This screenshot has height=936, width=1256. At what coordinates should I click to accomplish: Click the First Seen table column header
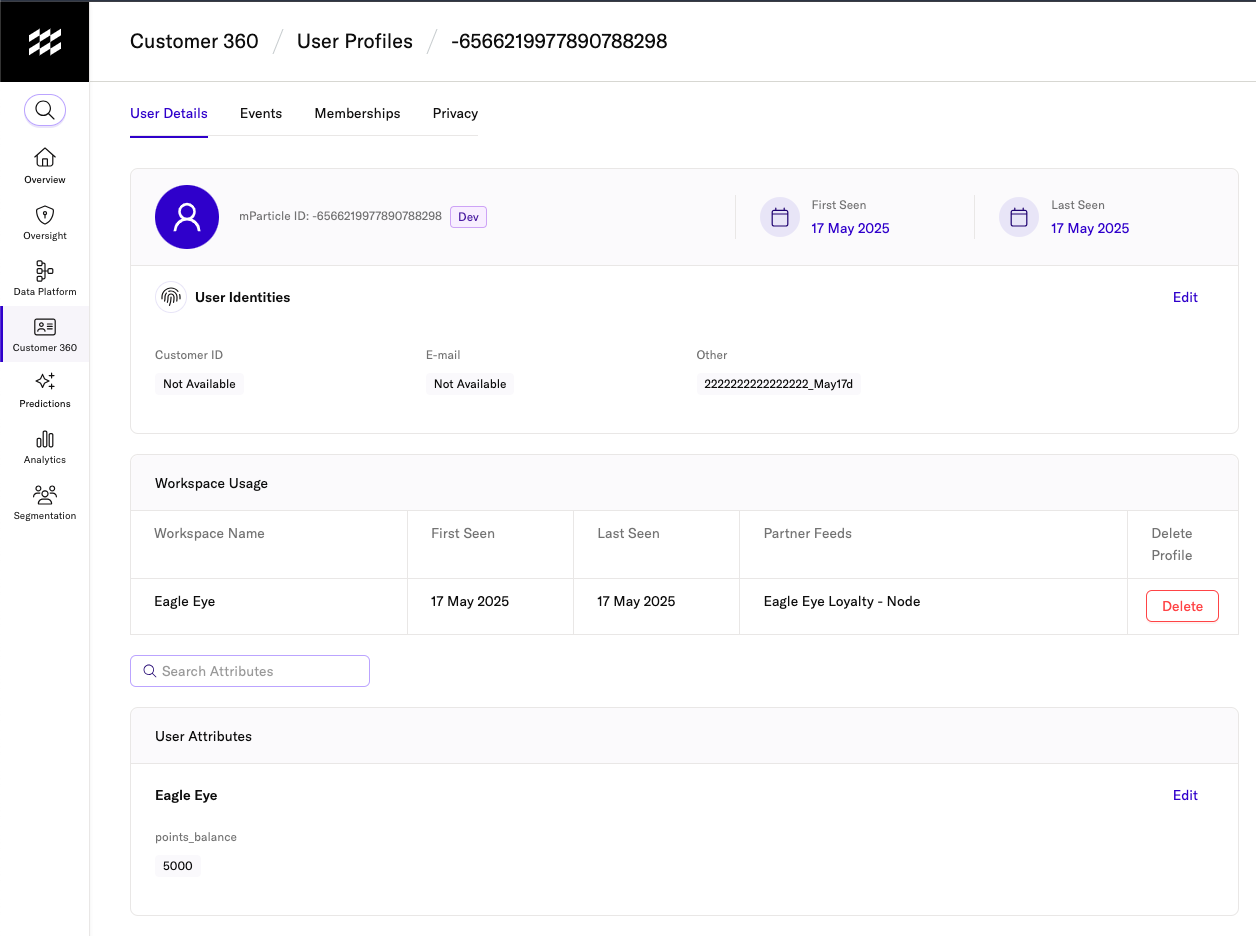(x=462, y=533)
